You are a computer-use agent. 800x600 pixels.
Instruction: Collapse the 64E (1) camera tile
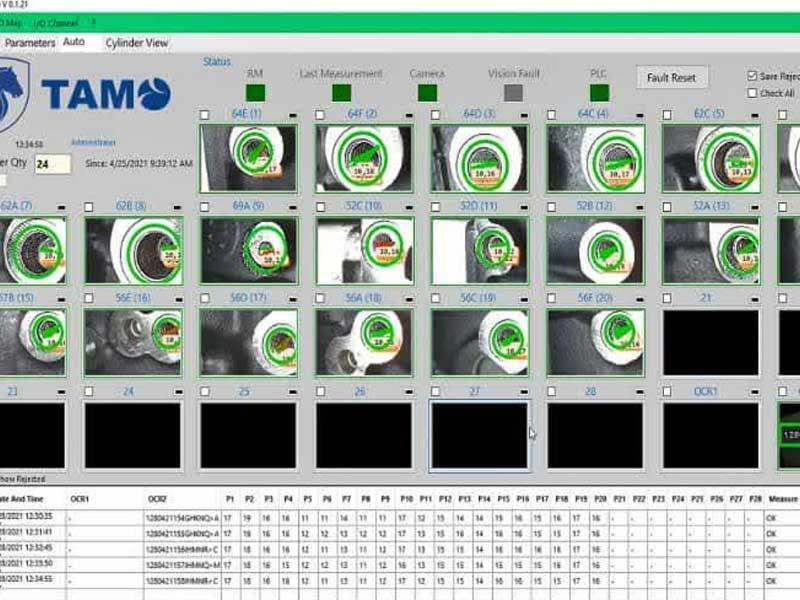[293, 115]
